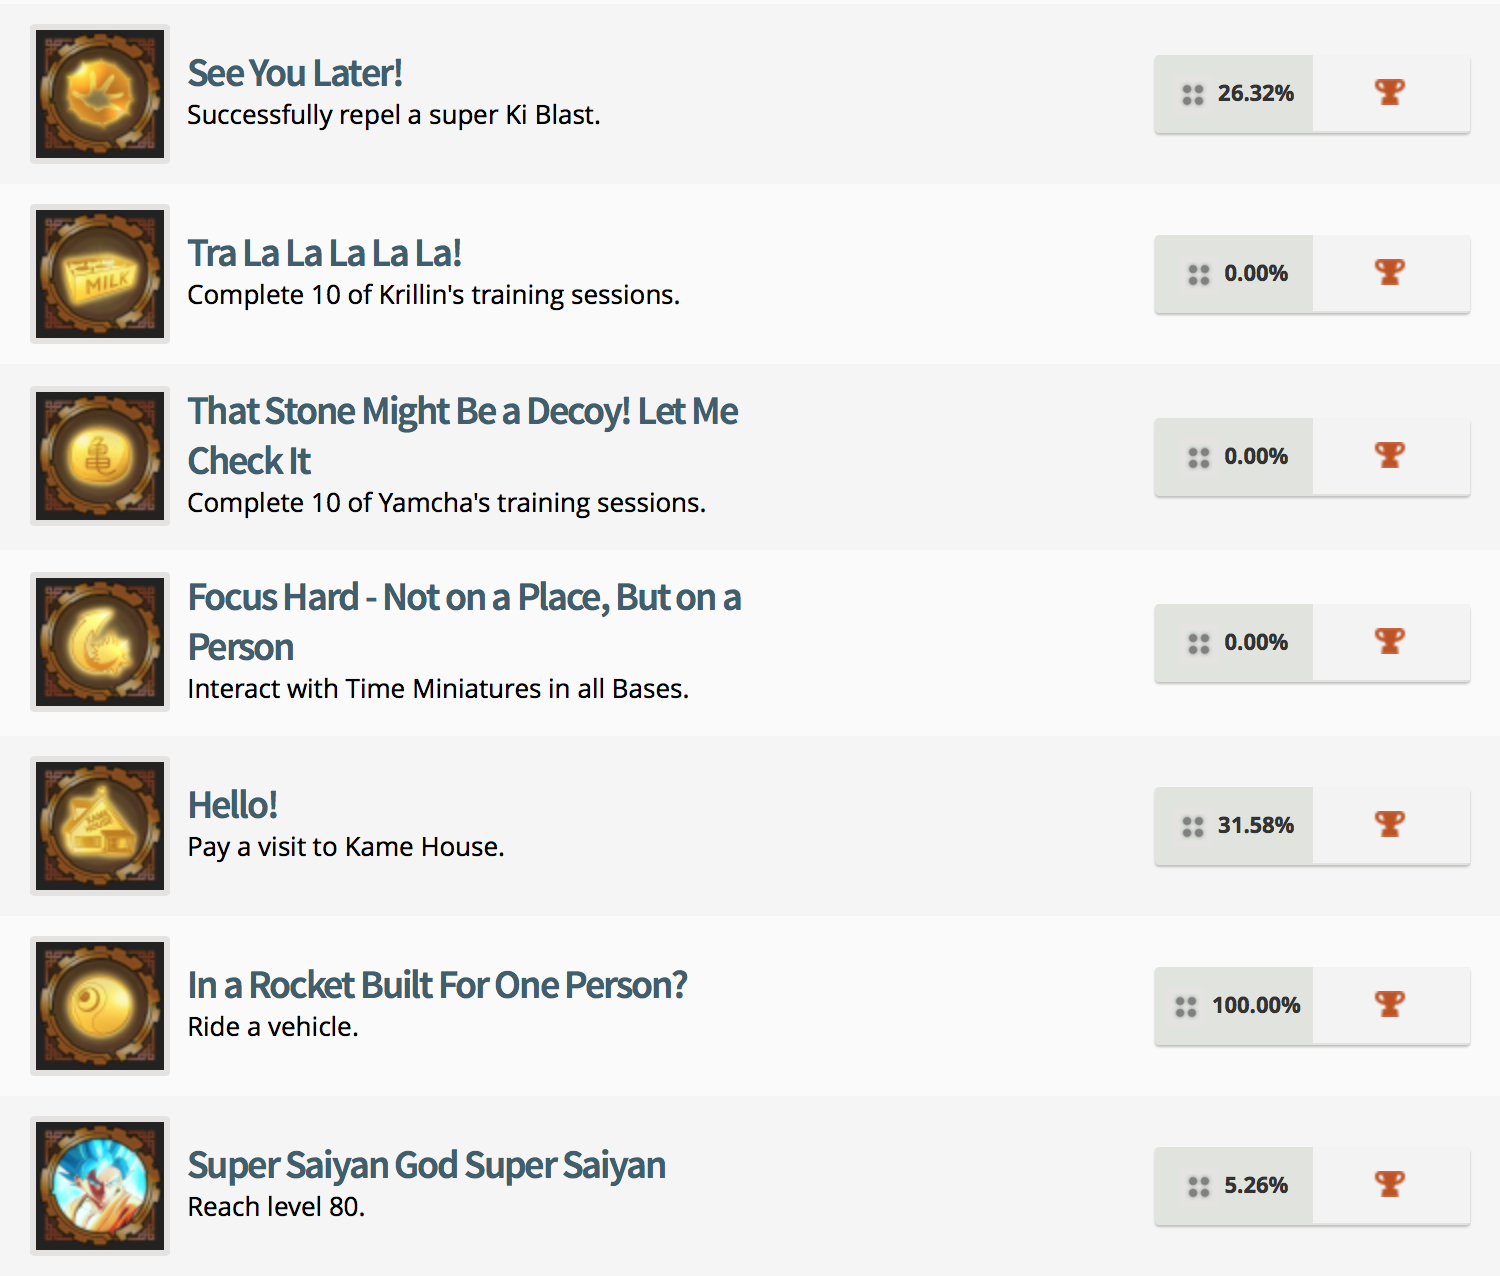Click bronze trophy icon for Ride a vehicle
The image size is (1500, 1276).
point(1390,1005)
